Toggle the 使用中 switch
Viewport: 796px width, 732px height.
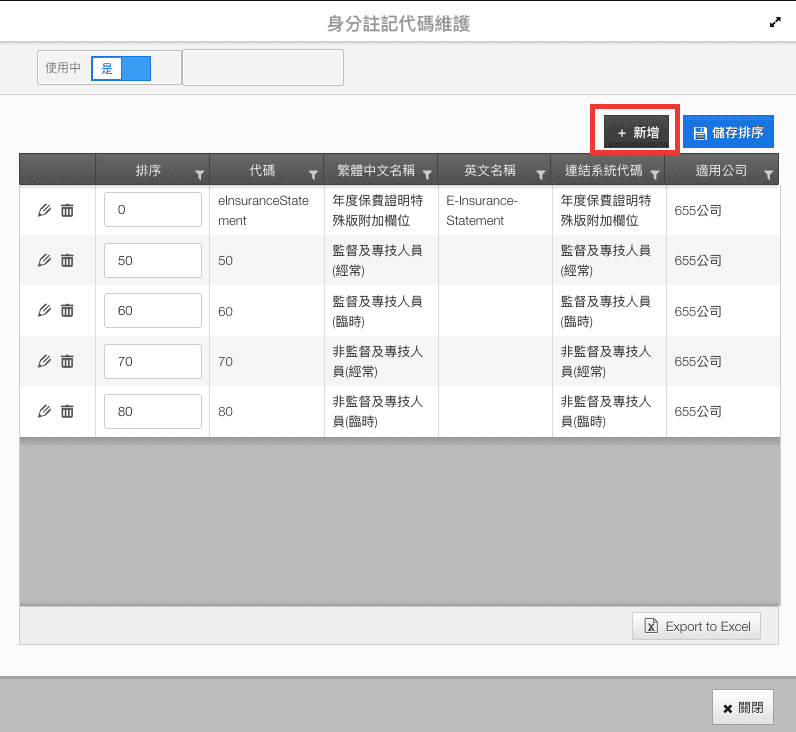click(x=120, y=68)
